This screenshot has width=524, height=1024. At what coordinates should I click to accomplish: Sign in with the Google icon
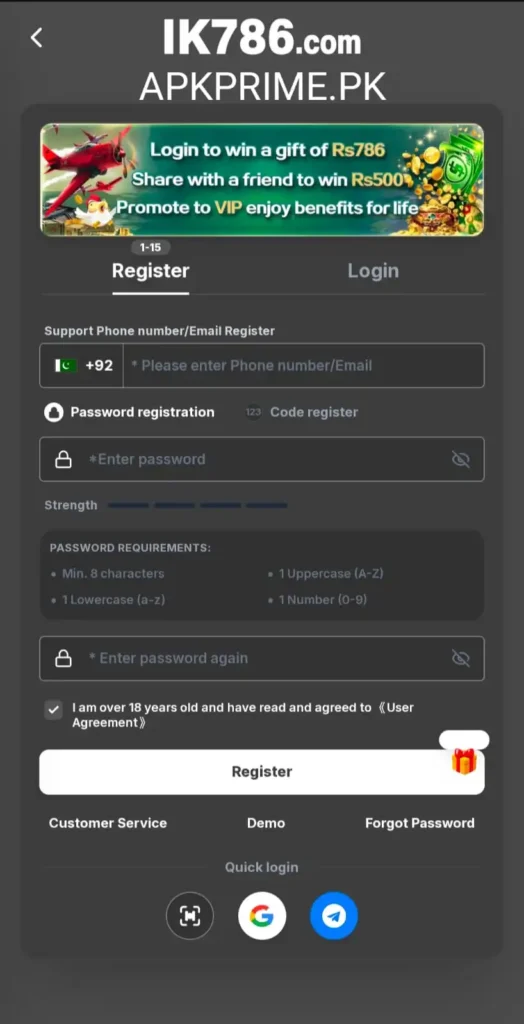click(x=261, y=916)
